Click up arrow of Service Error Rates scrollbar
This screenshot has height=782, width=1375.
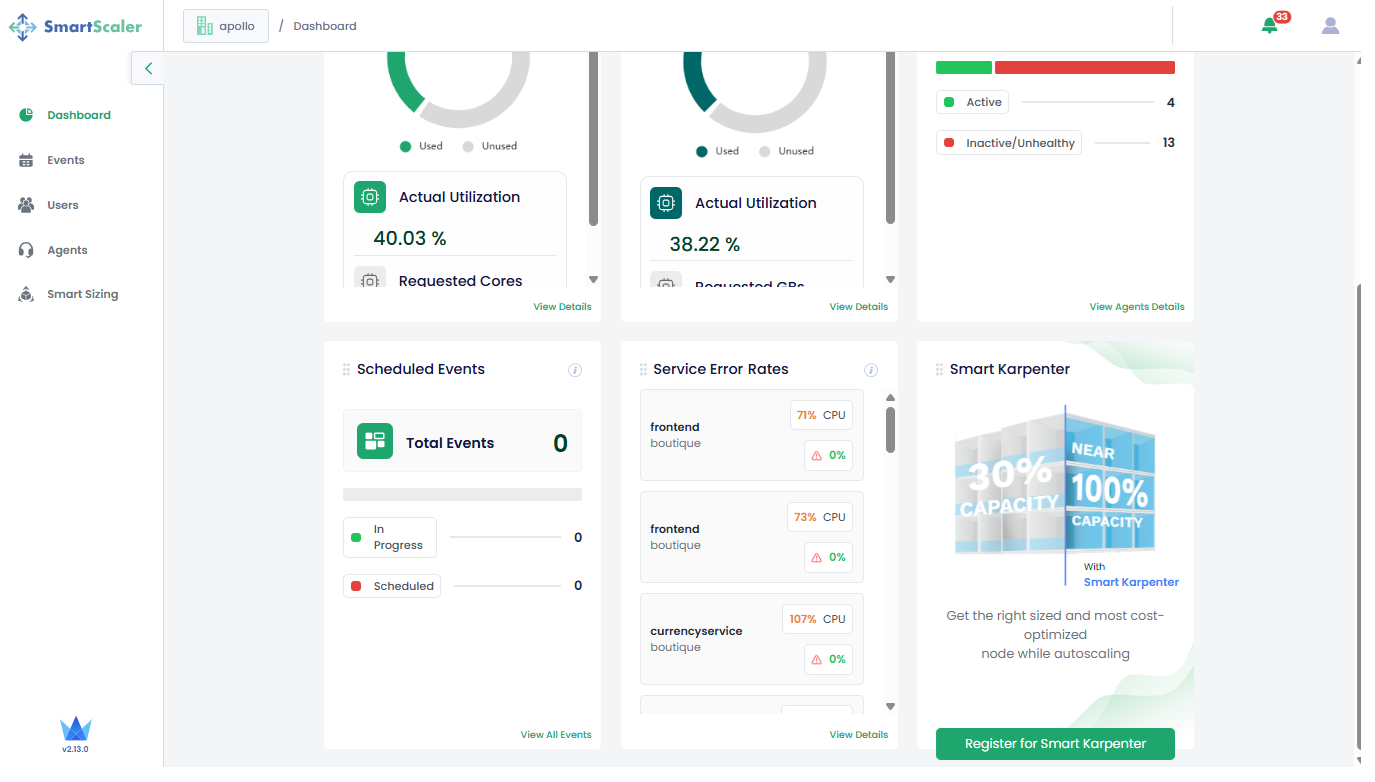890,397
